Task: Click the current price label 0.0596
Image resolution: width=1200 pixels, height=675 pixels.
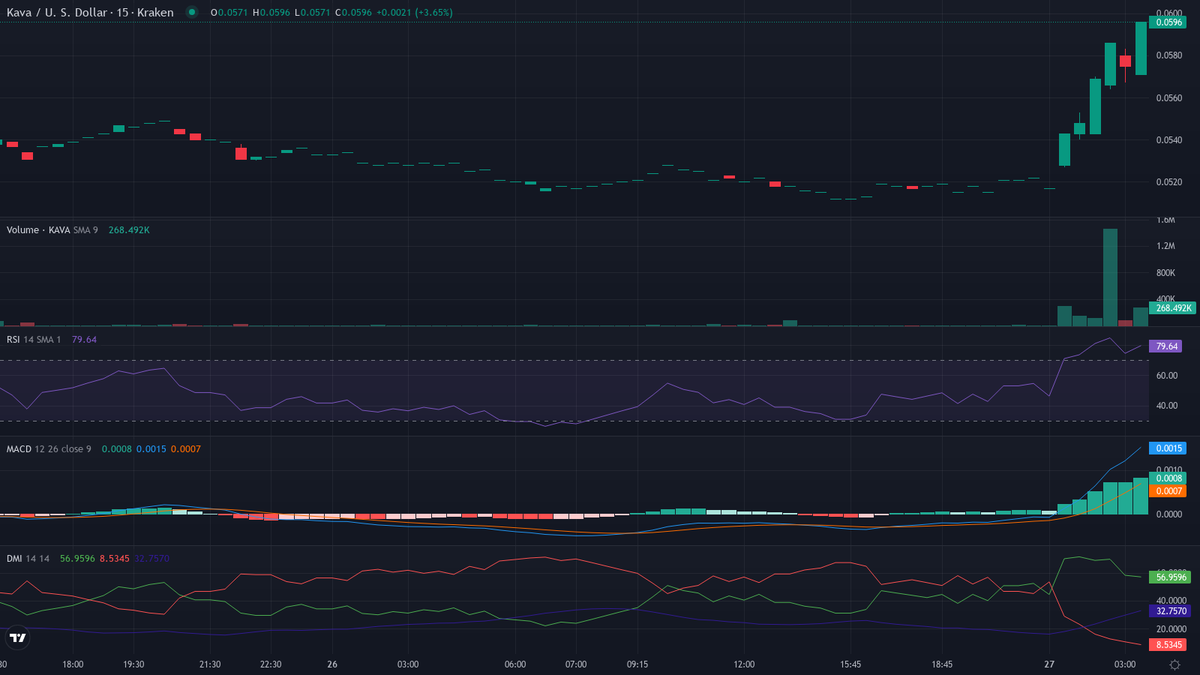Action: click(1168, 22)
